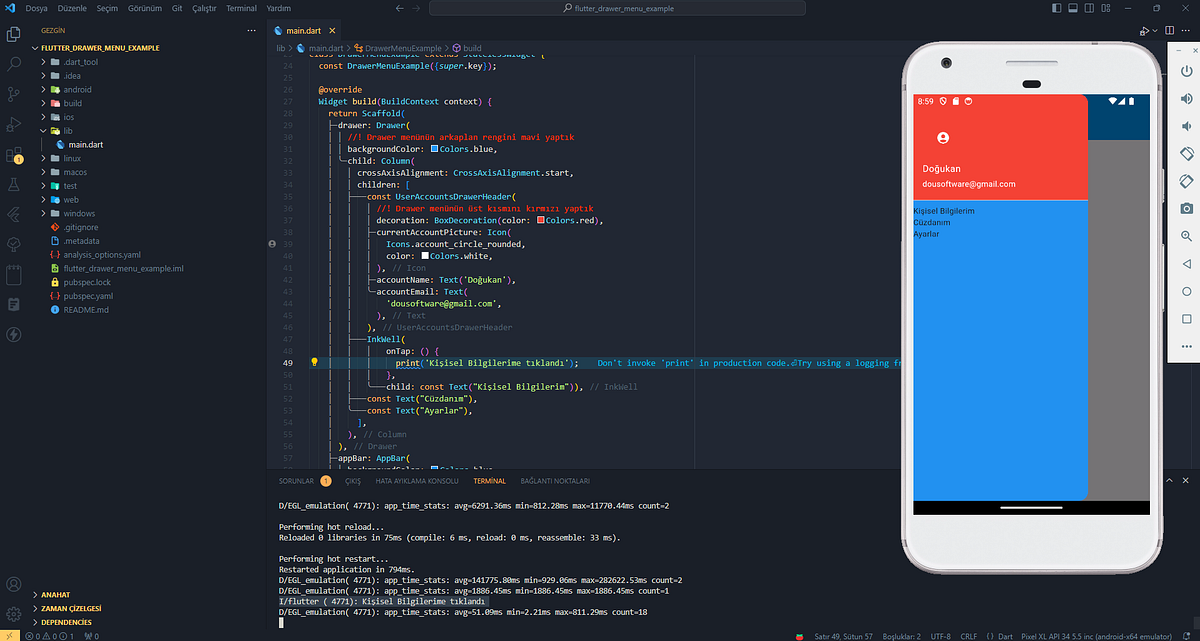
Task: Open the Search view in activity bar
Action: pyautogui.click(x=14, y=64)
